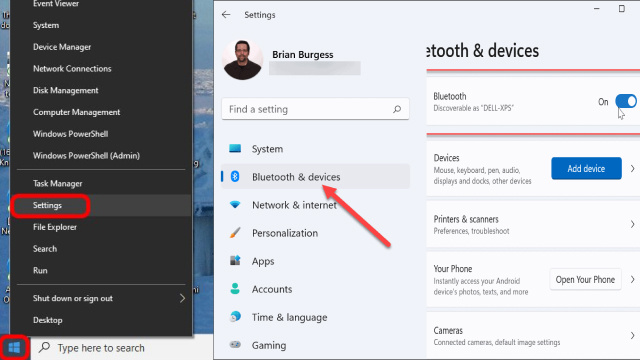Select Bluetooth & devices sidebar item
The width and height of the screenshot is (640, 360).
(x=315, y=176)
